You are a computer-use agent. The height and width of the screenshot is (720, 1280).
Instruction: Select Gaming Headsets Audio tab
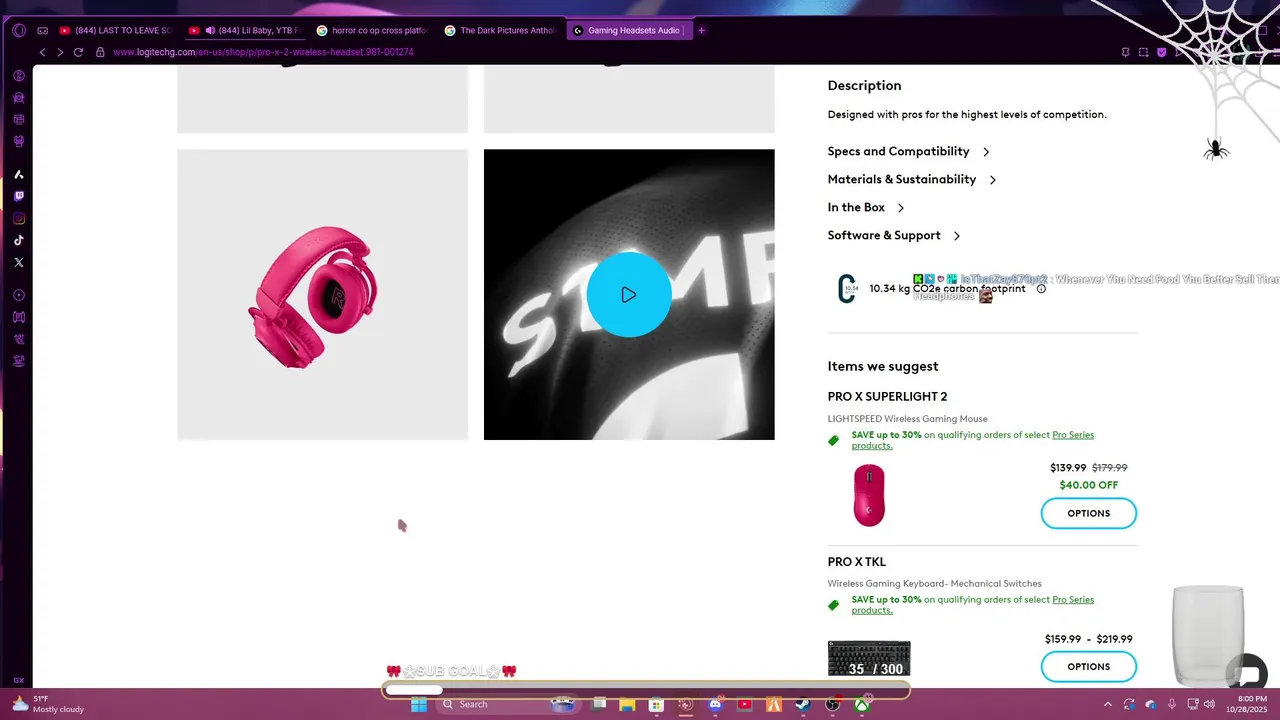[x=628, y=30]
